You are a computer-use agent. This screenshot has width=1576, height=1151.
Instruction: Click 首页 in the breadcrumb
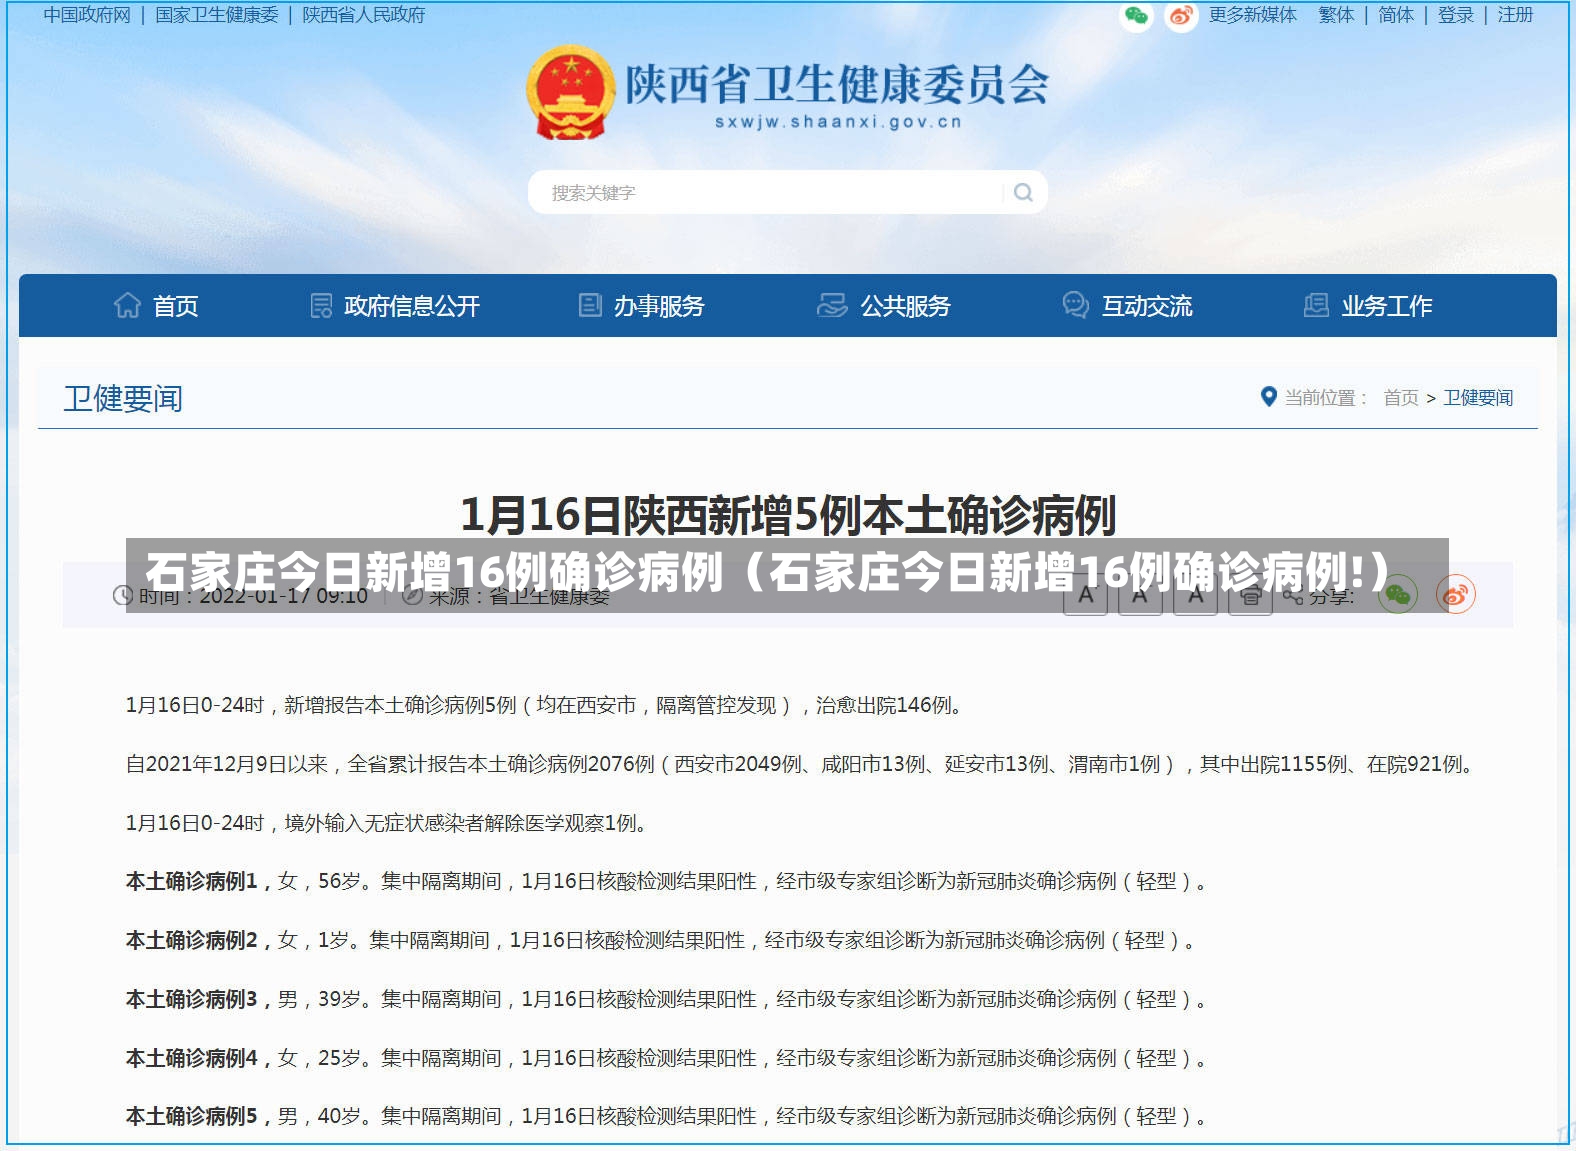pos(1401,398)
